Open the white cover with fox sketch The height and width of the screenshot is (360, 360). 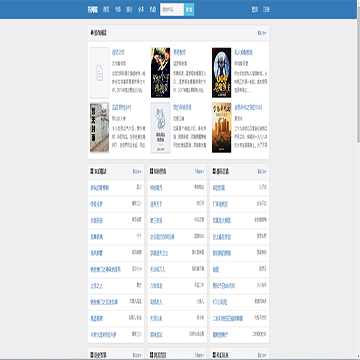click(x=160, y=128)
